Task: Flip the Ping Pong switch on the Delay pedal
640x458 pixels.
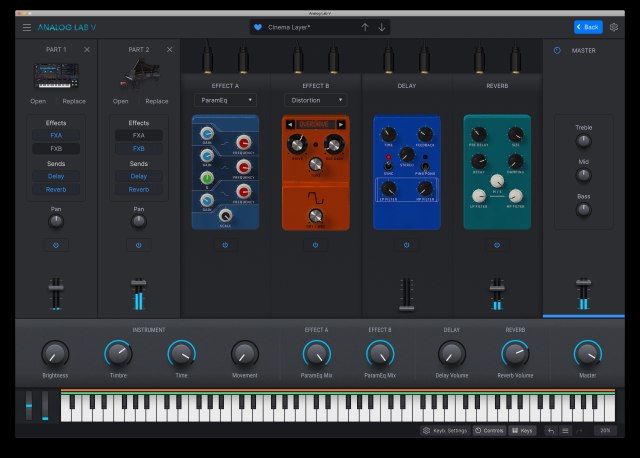Action: pyautogui.click(x=425, y=166)
